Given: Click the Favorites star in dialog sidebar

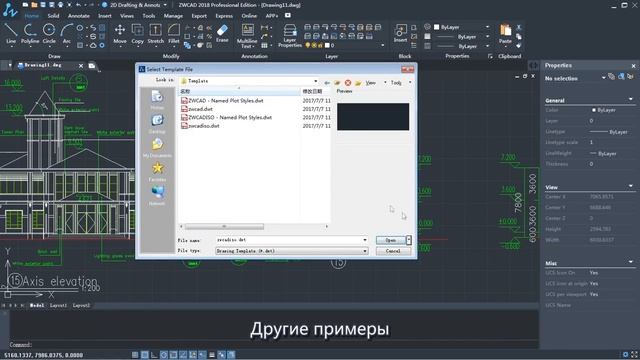Looking at the screenshot, I should (157, 172).
